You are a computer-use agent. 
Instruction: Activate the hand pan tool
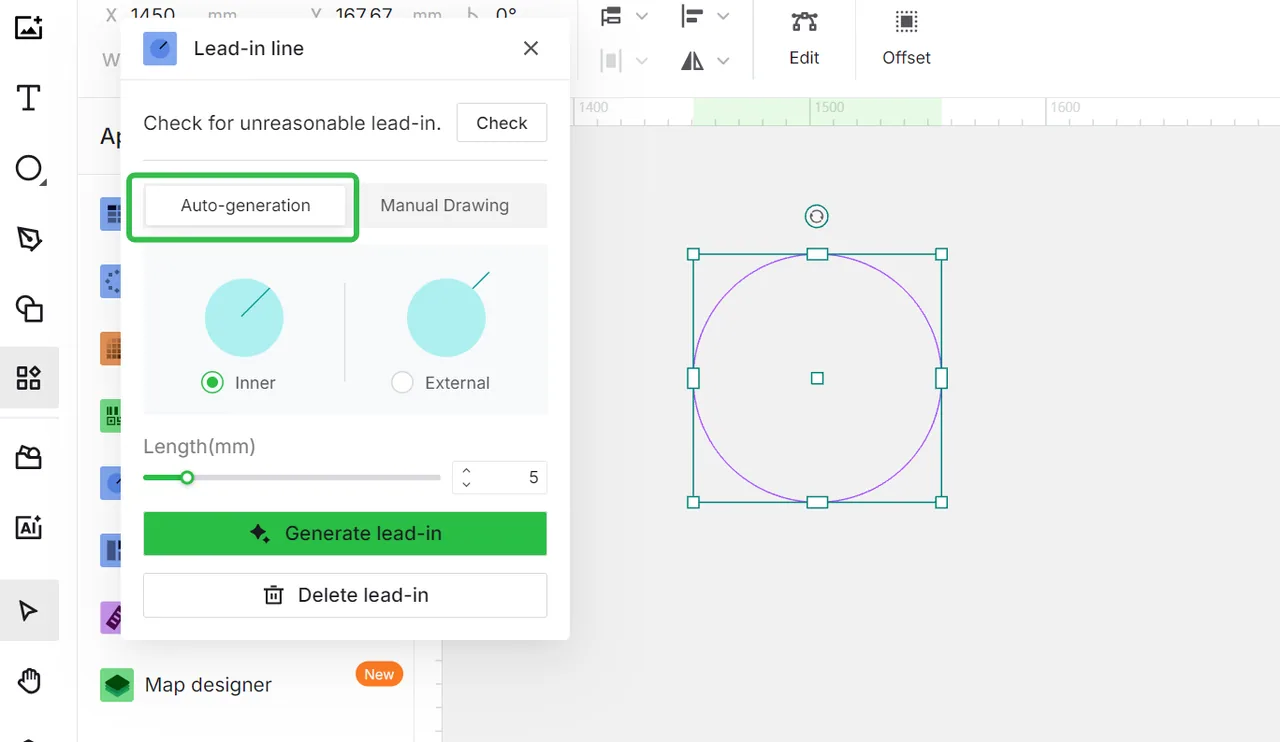pos(29,681)
